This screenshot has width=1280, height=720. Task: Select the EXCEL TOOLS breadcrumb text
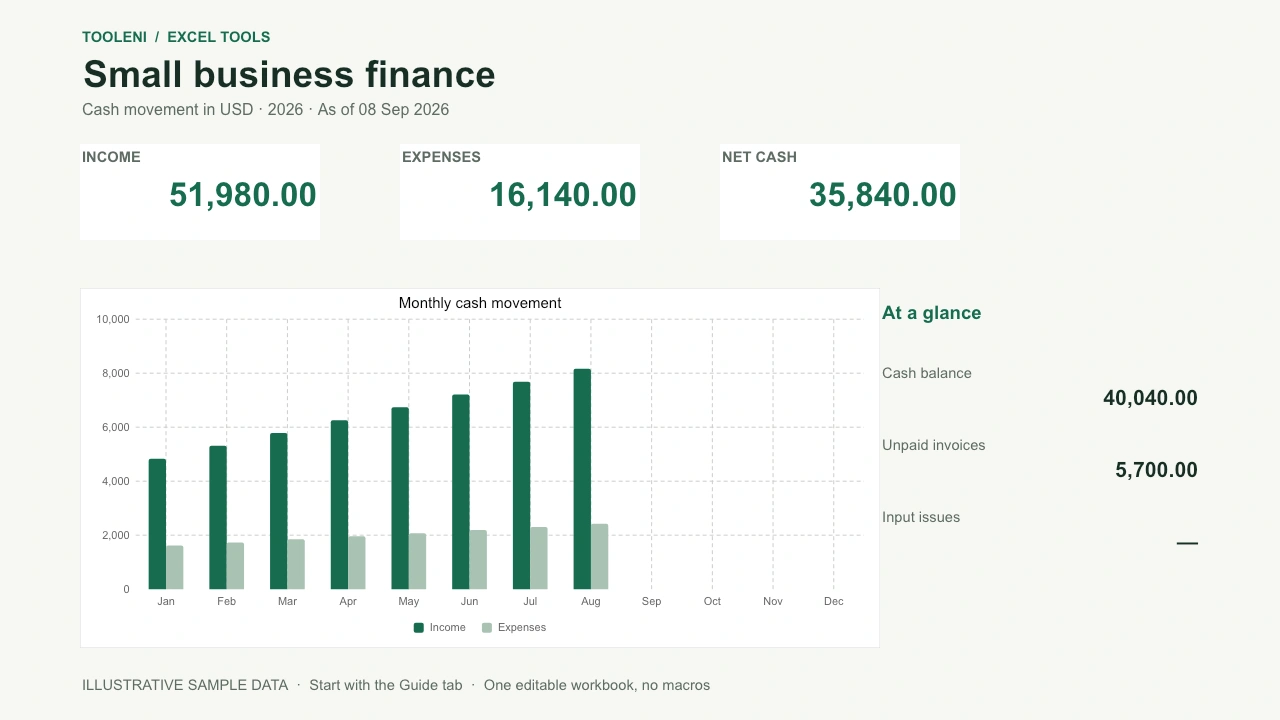(x=219, y=37)
